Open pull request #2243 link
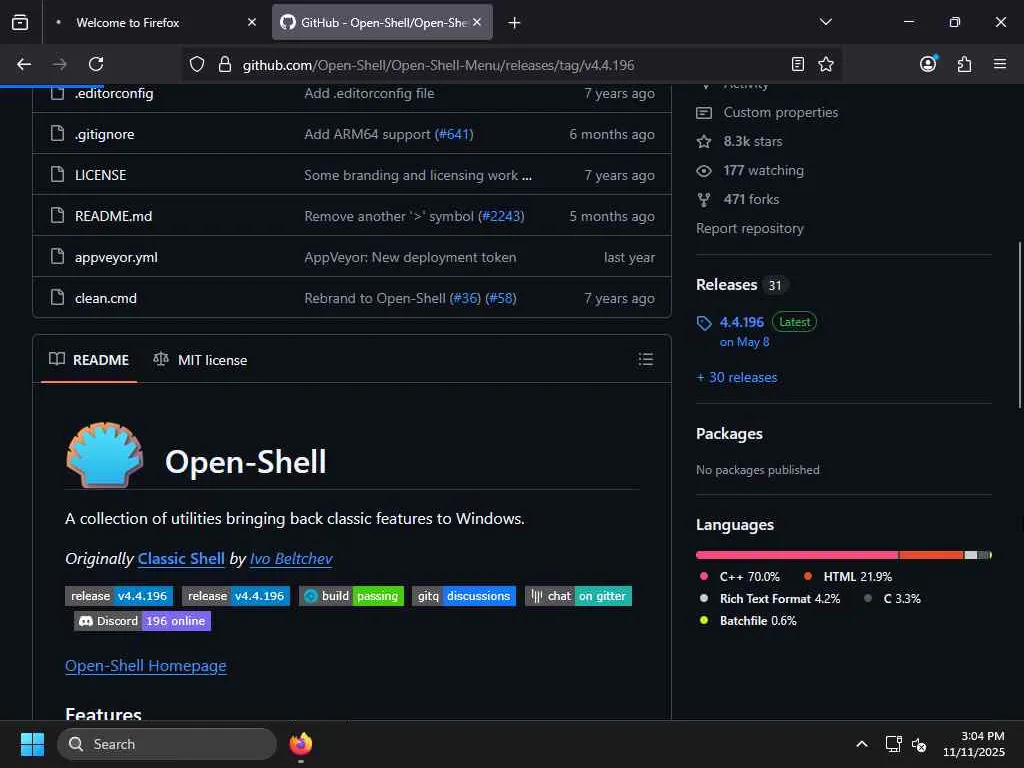The width and height of the screenshot is (1024, 768). coord(501,216)
